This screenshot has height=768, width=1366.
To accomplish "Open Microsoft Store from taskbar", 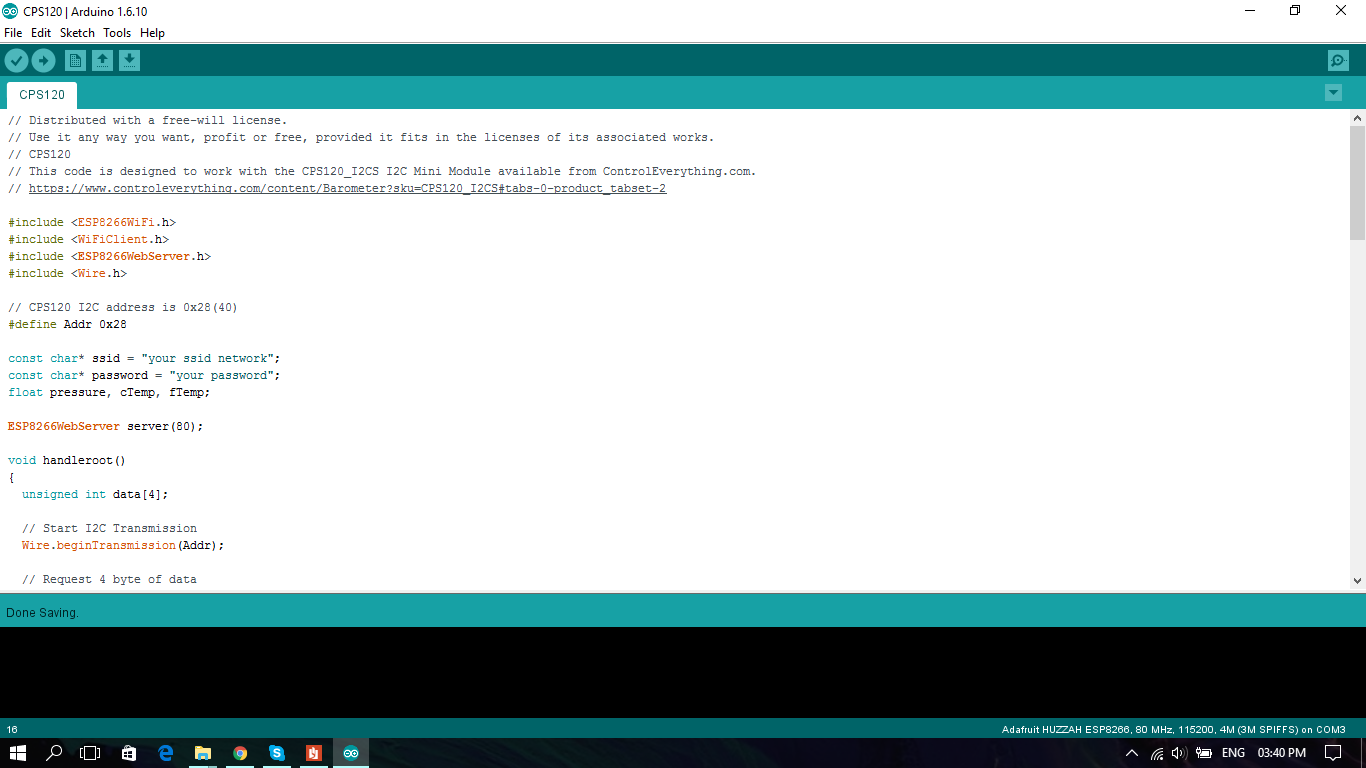I will pyautogui.click(x=129, y=753).
